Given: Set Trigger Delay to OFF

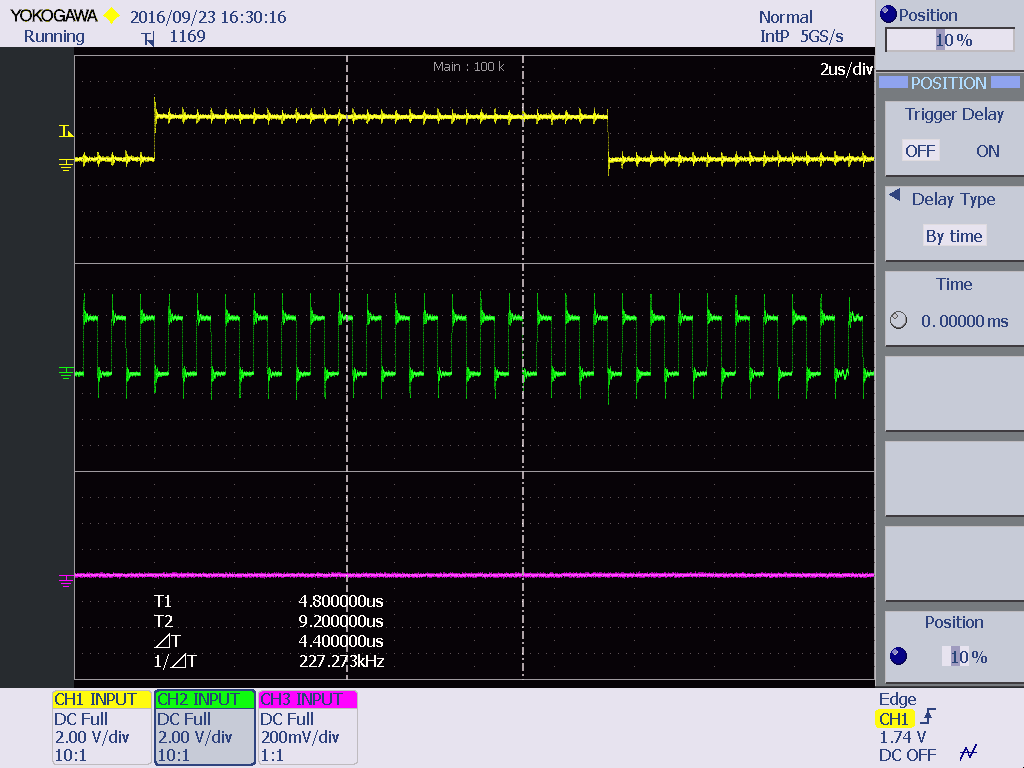Looking at the screenshot, I should pos(920,151).
